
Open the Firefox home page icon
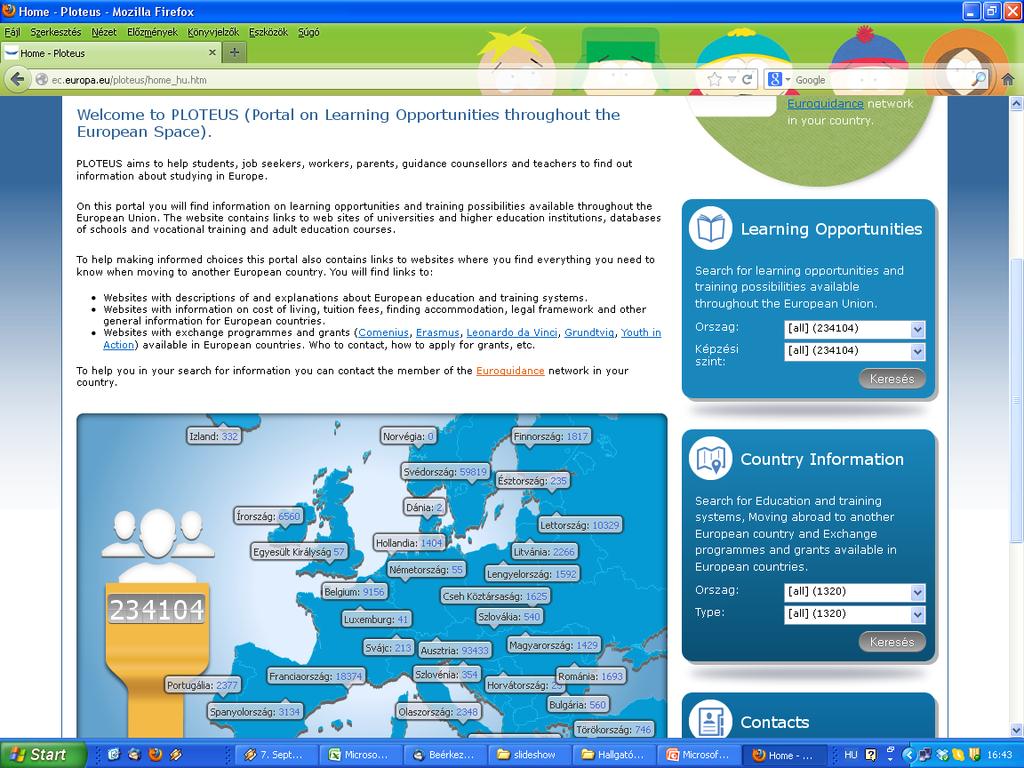(1008, 80)
